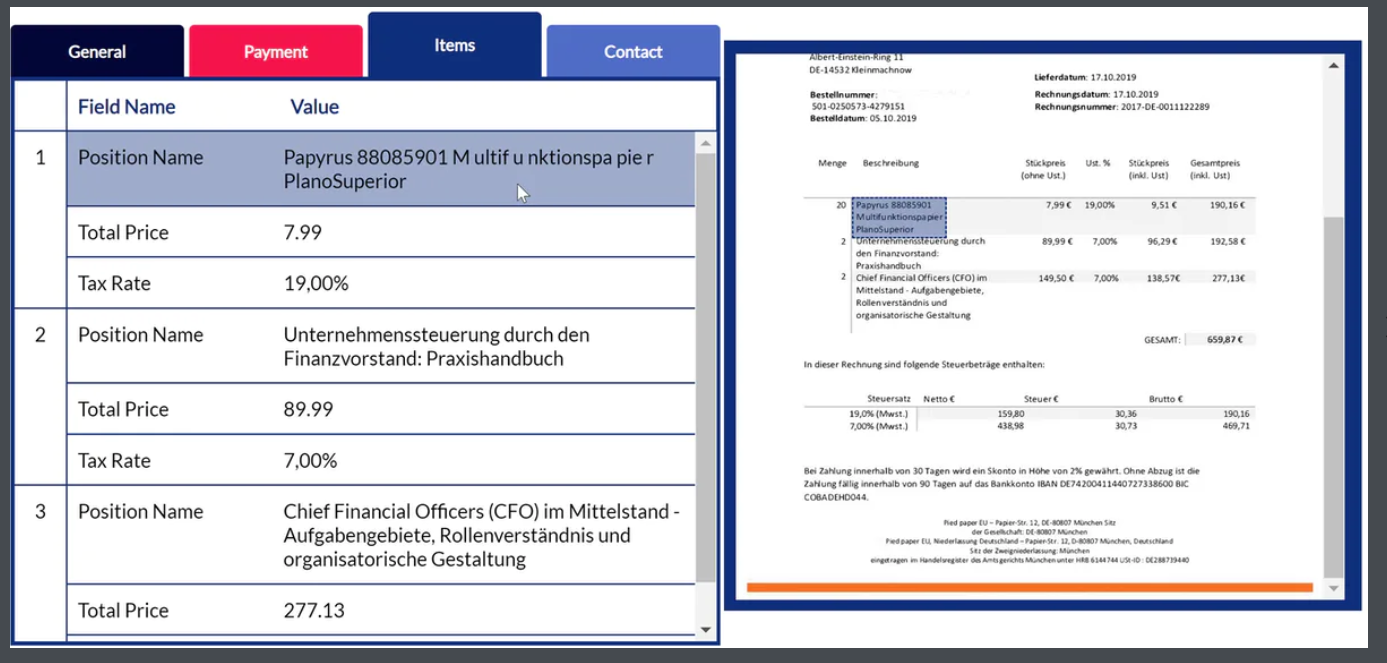Click order number 501-0250573-4279151 in invoice
This screenshot has height=663, width=1387.
pos(857,106)
